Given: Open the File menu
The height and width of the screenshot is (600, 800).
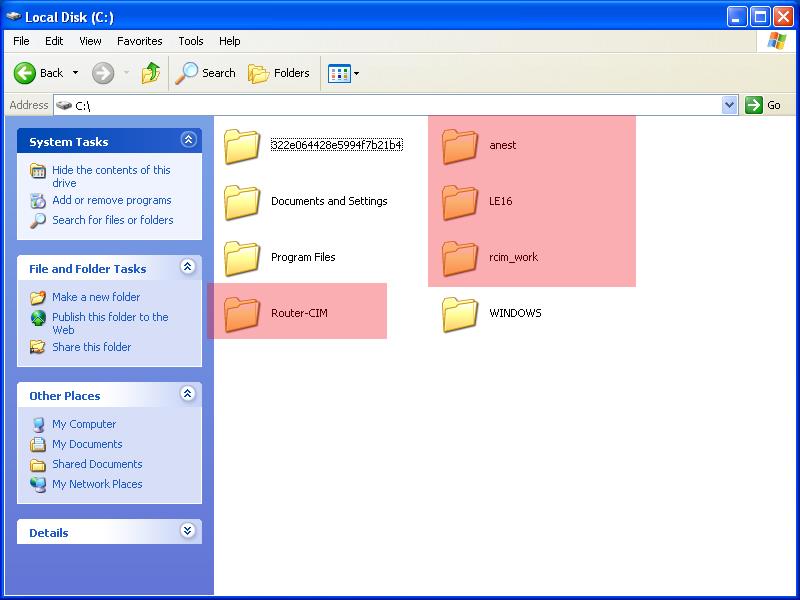Looking at the screenshot, I should (x=21, y=41).
